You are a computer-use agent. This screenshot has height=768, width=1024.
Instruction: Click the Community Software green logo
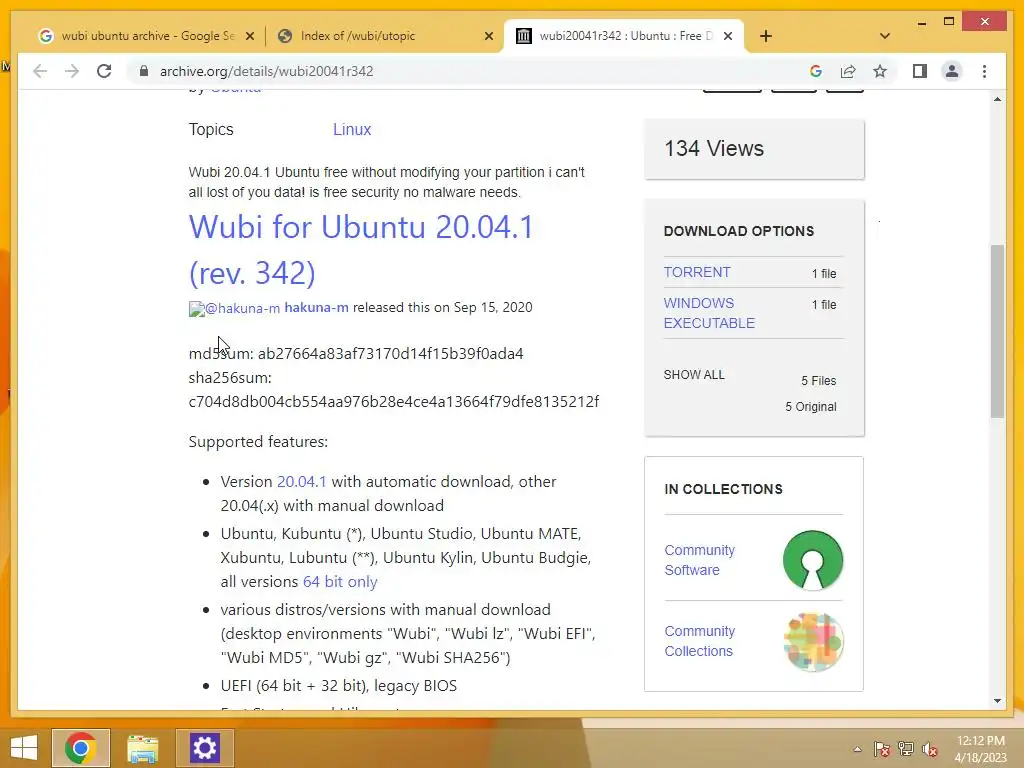coord(812,560)
